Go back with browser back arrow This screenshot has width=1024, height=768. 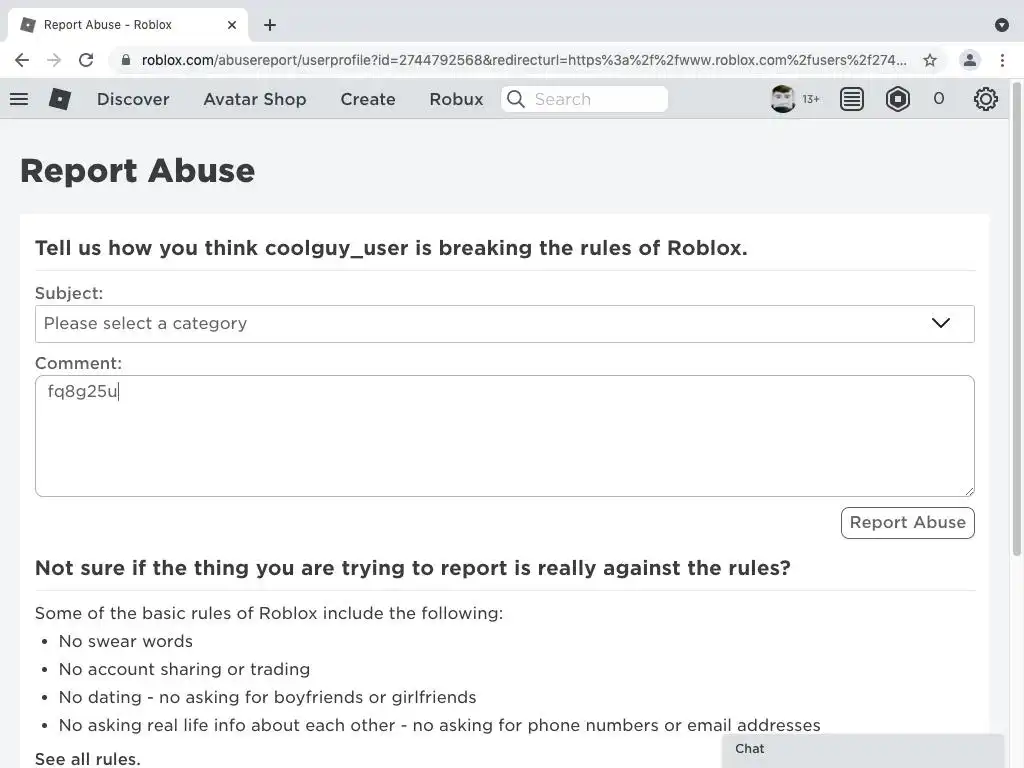(x=22, y=60)
